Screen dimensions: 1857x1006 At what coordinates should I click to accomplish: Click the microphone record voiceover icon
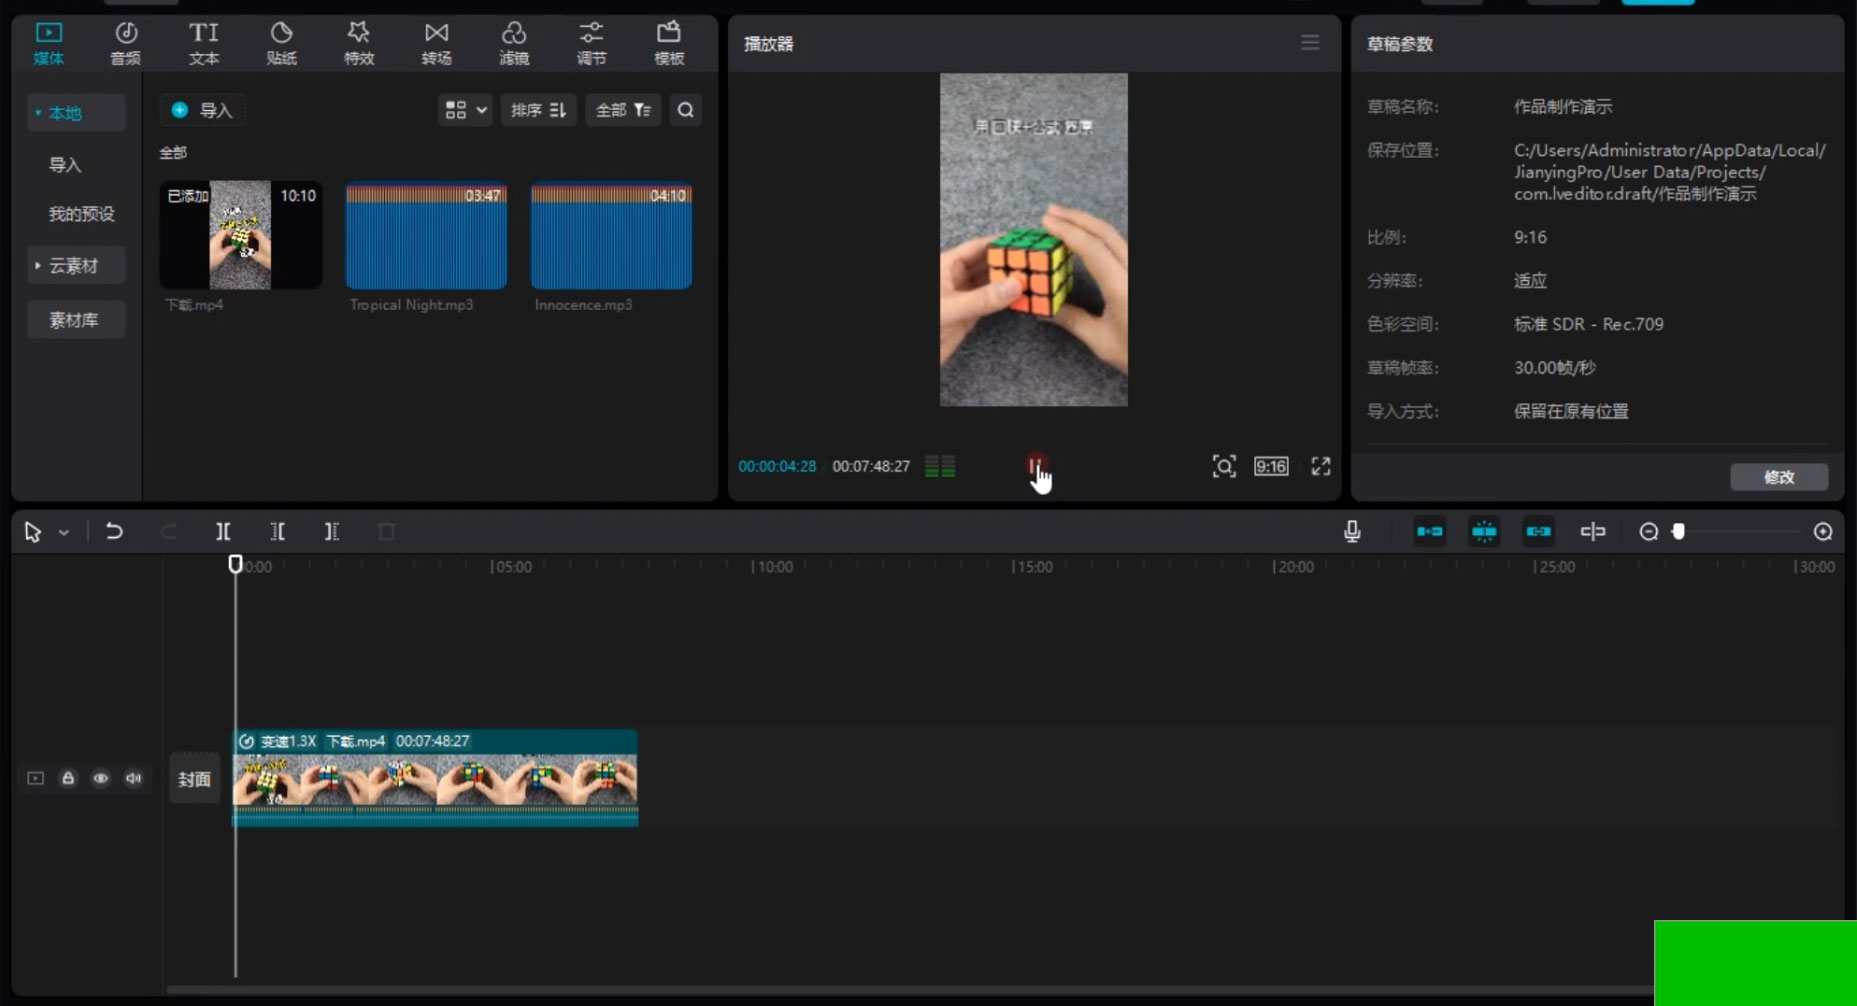pyautogui.click(x=1352, y=531)
